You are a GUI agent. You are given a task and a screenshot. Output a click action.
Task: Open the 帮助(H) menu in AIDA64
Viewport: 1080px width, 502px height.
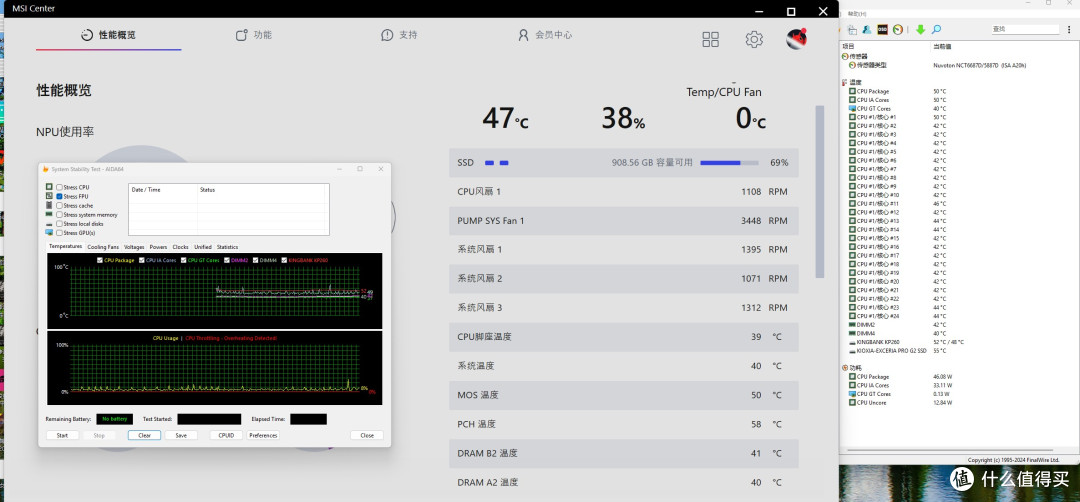(858, 14)
